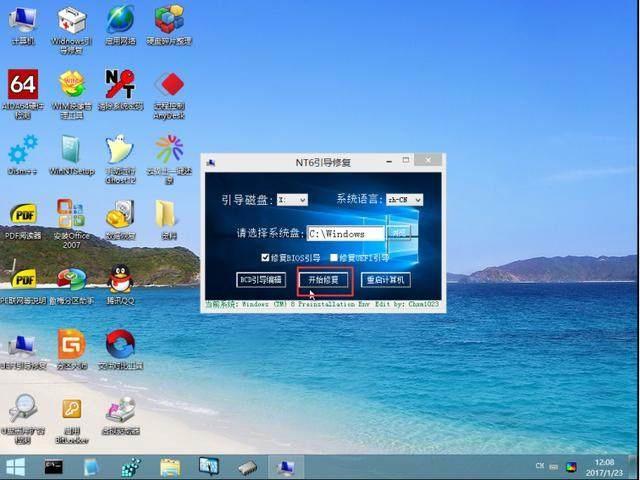The width and height of the screenshot is (640, 480).
Task: Click the colorful display tray icon
Action: (x=572, y=467)
